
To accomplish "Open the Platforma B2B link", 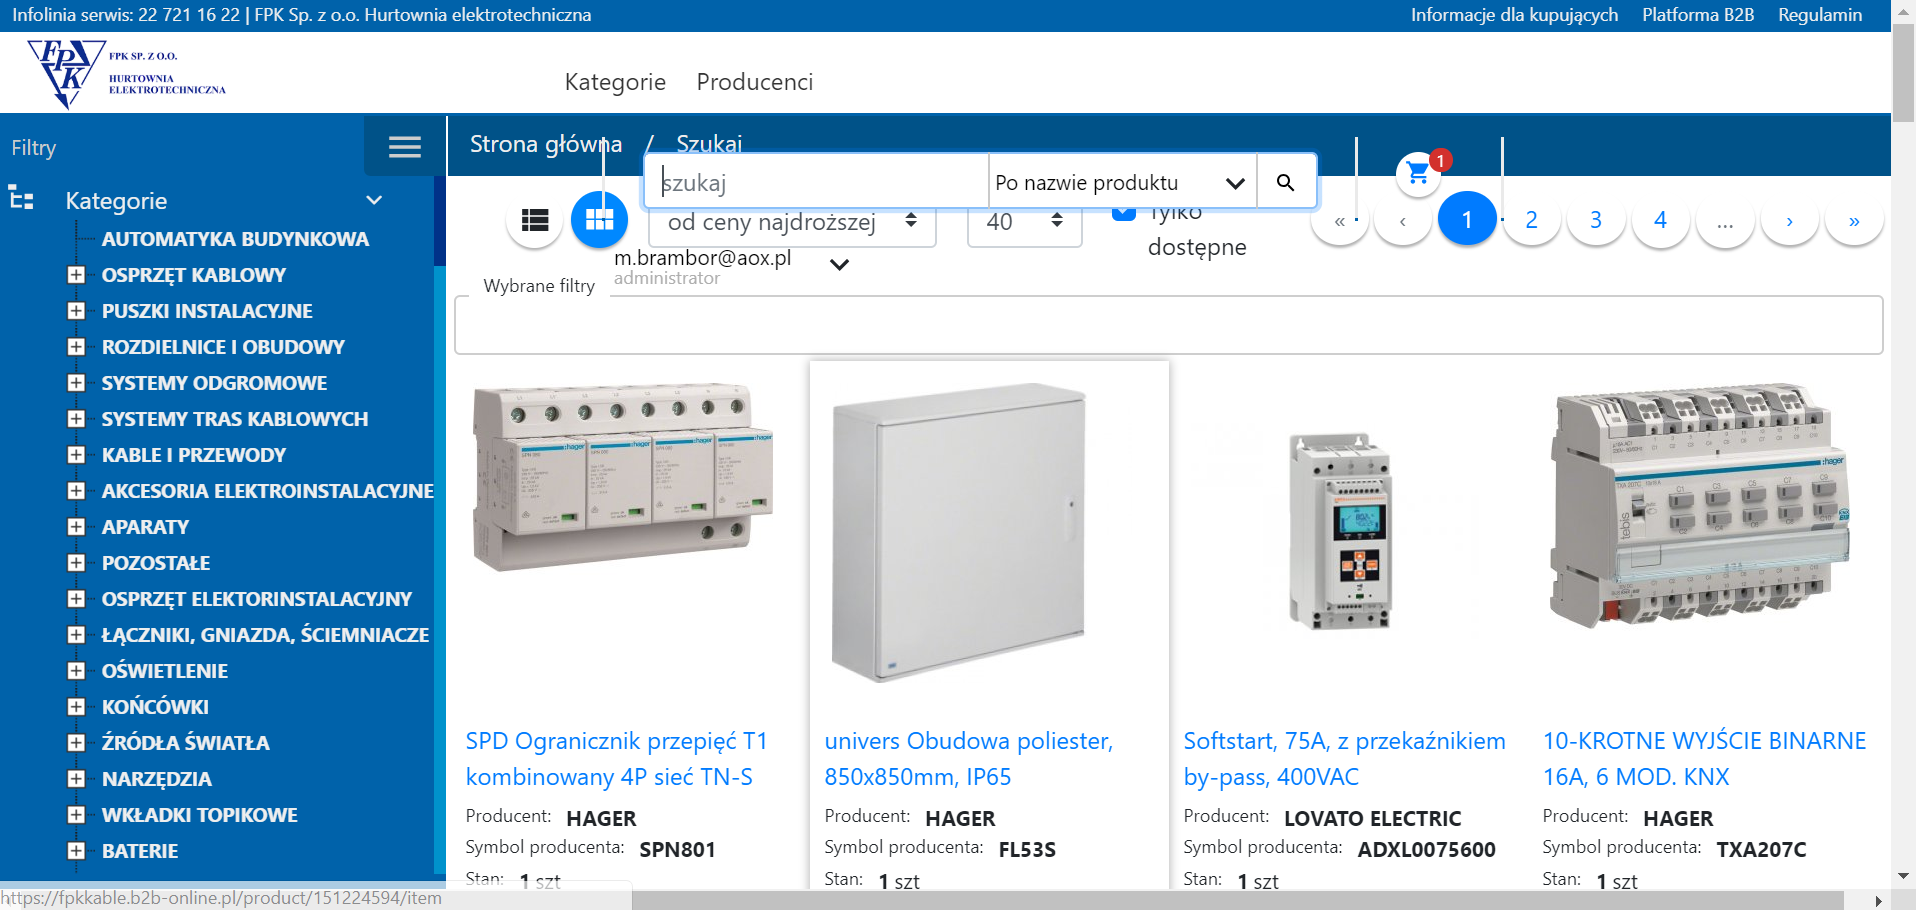I will (1697, 15).
